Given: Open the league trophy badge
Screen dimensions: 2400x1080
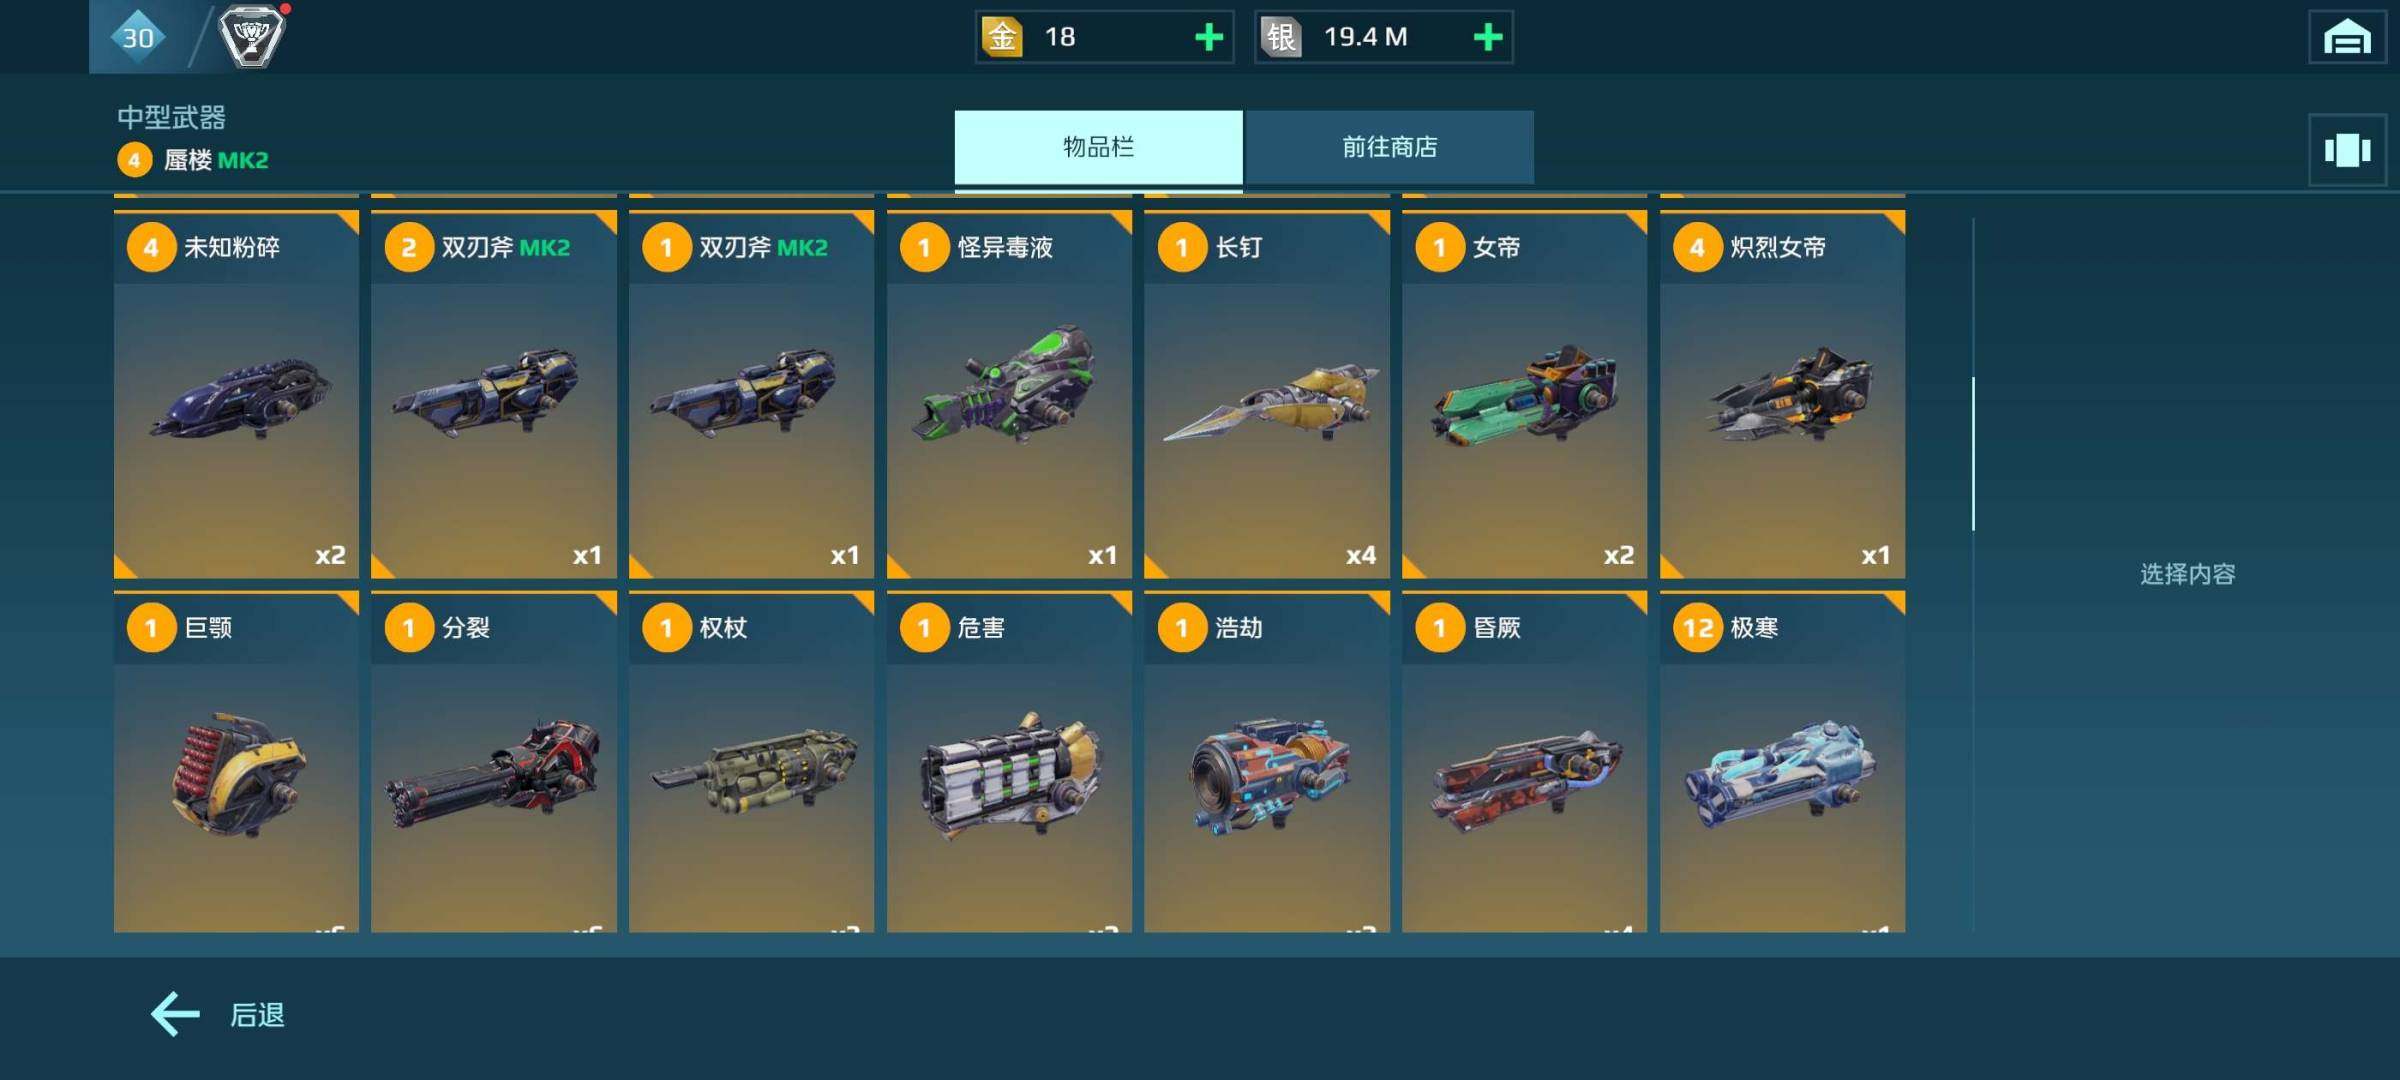Looking at the screenshot, I should (x=251, y=36).
